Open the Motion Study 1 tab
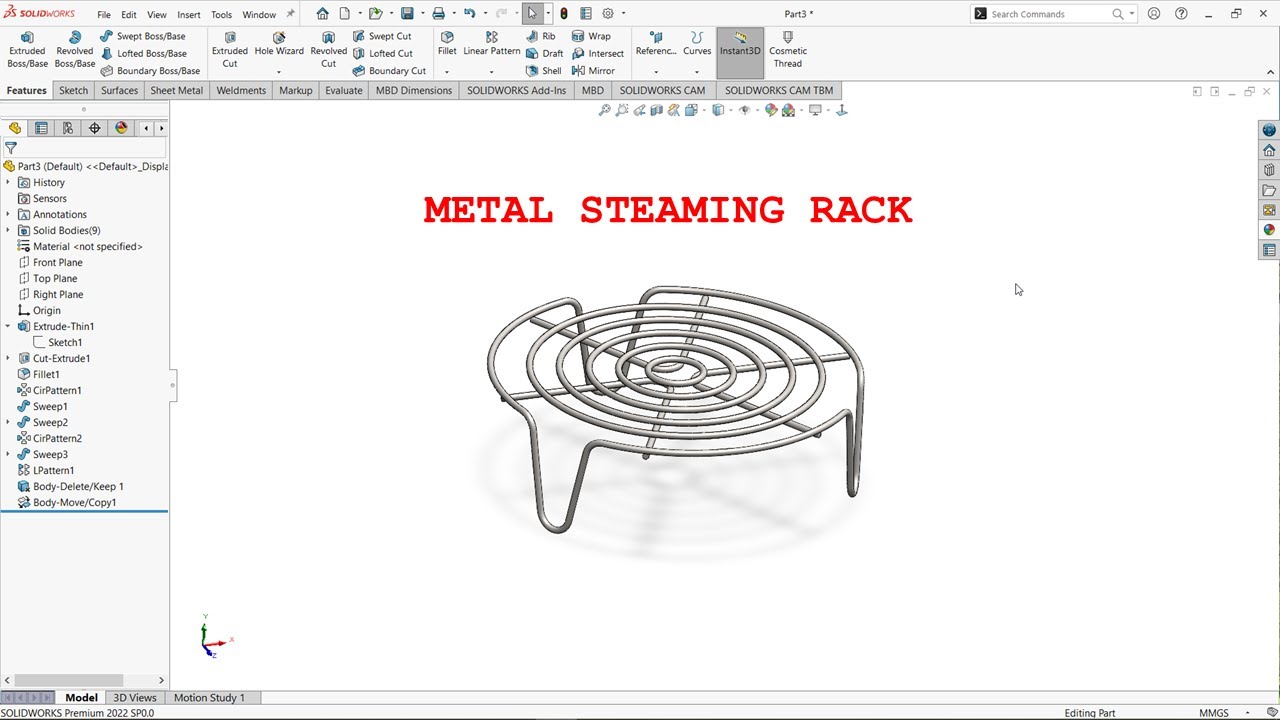 tap(209, 697)
